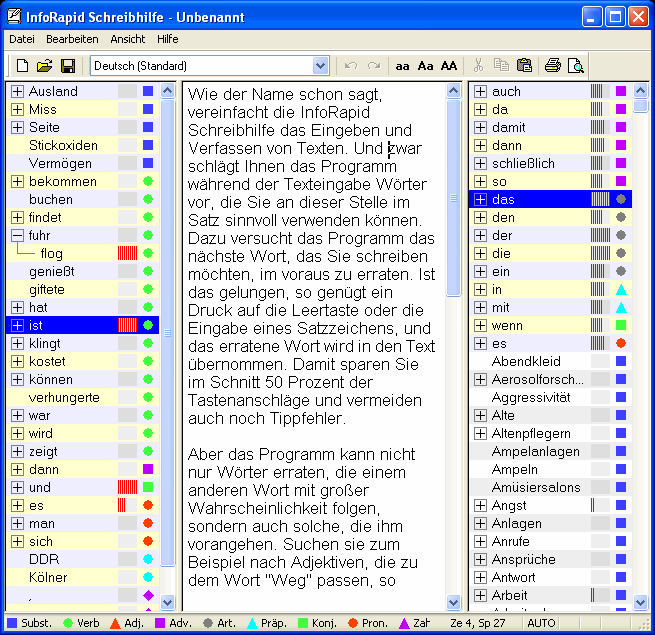Click the red frequency bar next to 'flog'

pos(127,253)
